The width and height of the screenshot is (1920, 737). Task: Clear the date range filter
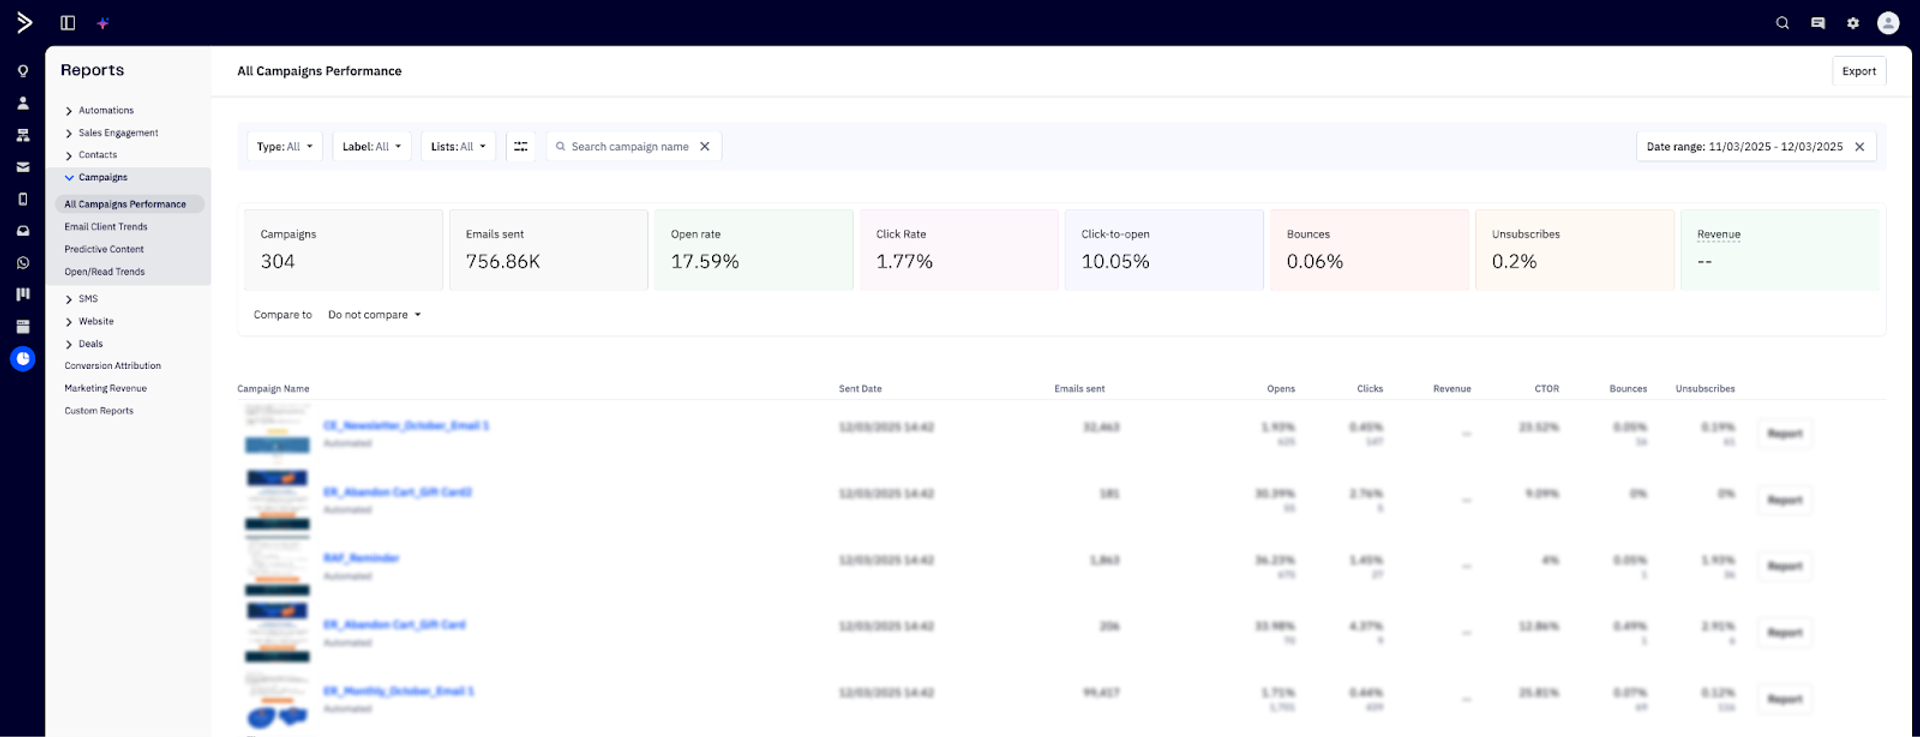click(x=1859, y=147)
